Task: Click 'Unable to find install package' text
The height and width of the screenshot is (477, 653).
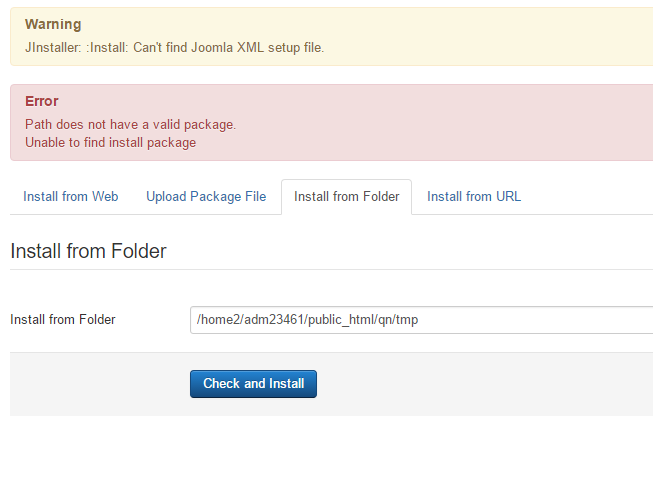Action: 110,142
